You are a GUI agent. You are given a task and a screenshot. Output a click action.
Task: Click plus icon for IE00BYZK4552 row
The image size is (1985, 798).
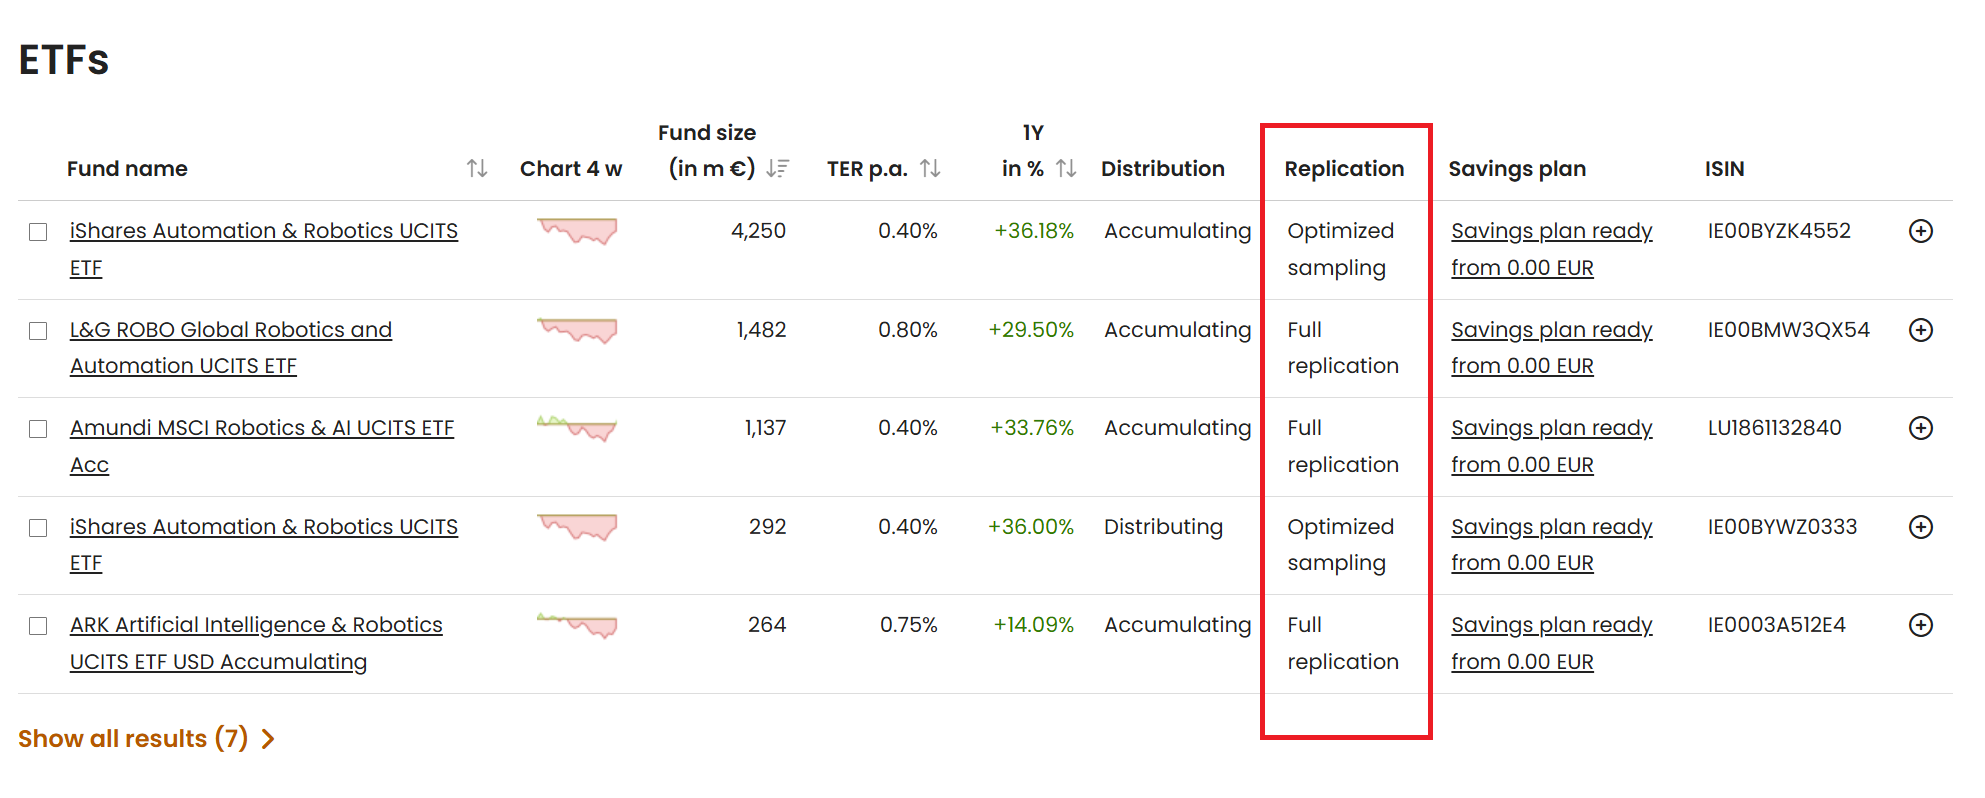pyautogui.click(x=1921, y=231)
